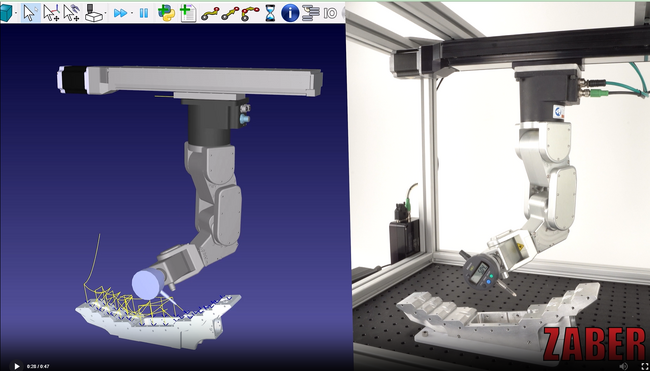Choose the Move reference frame tool
Viewport: 650px width, 371px height.
pyautogui.click(x=51, y=13)
